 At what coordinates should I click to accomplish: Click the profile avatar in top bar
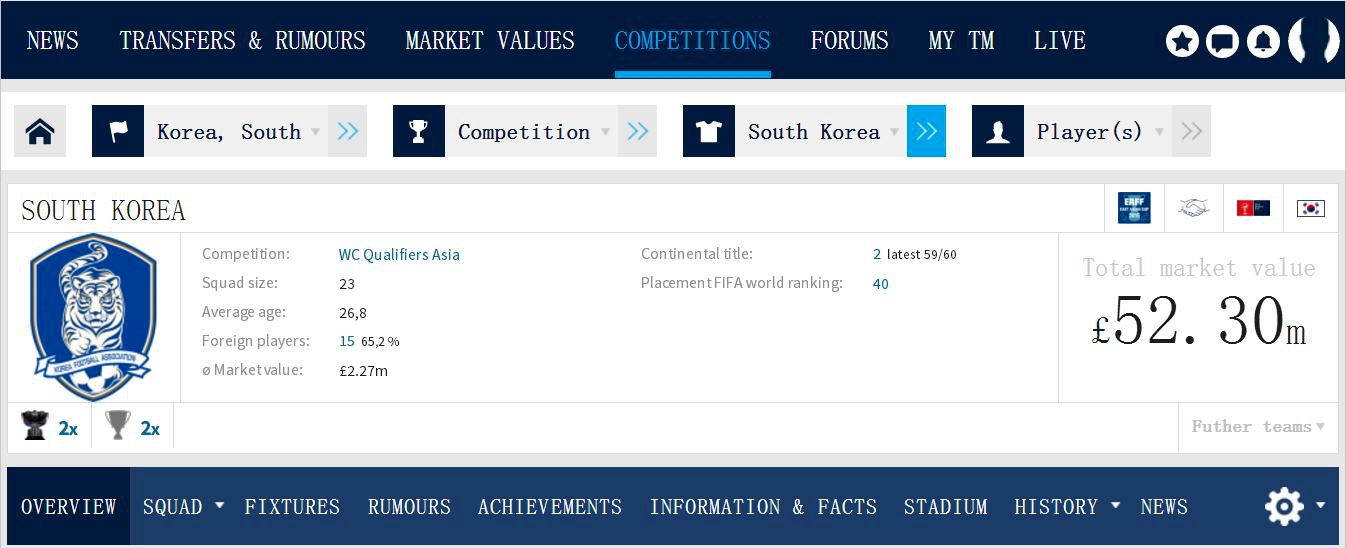tap(1313, 41)
